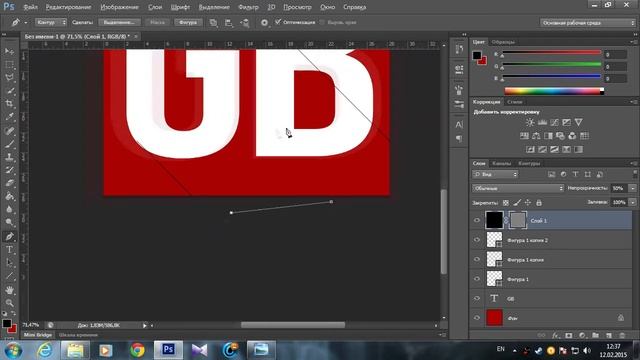Click the Color Balance adjustment icon
This screenshot has height=360, width=640.
tap(536, 136)
